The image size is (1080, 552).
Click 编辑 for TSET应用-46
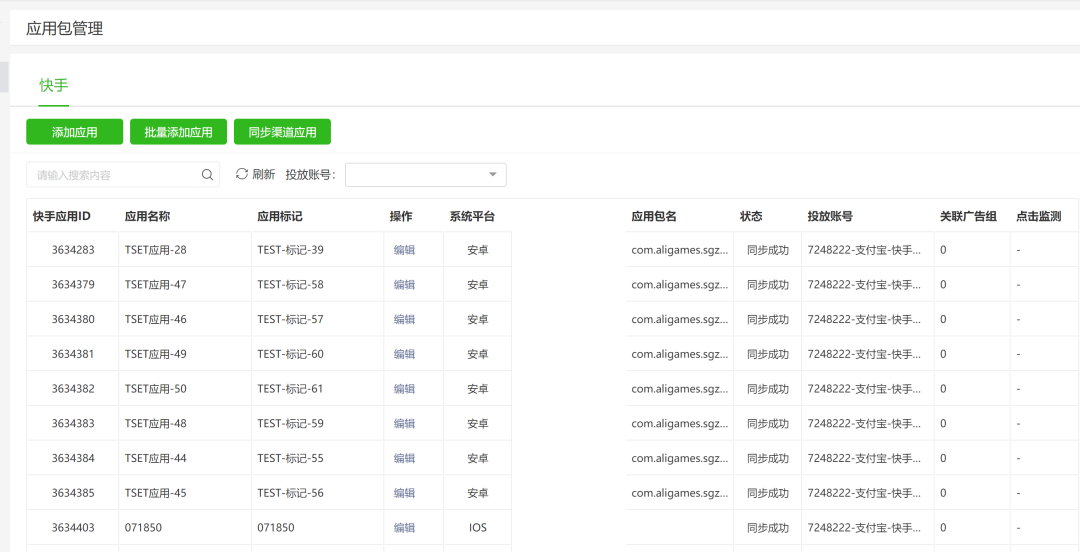pos(404,320)
